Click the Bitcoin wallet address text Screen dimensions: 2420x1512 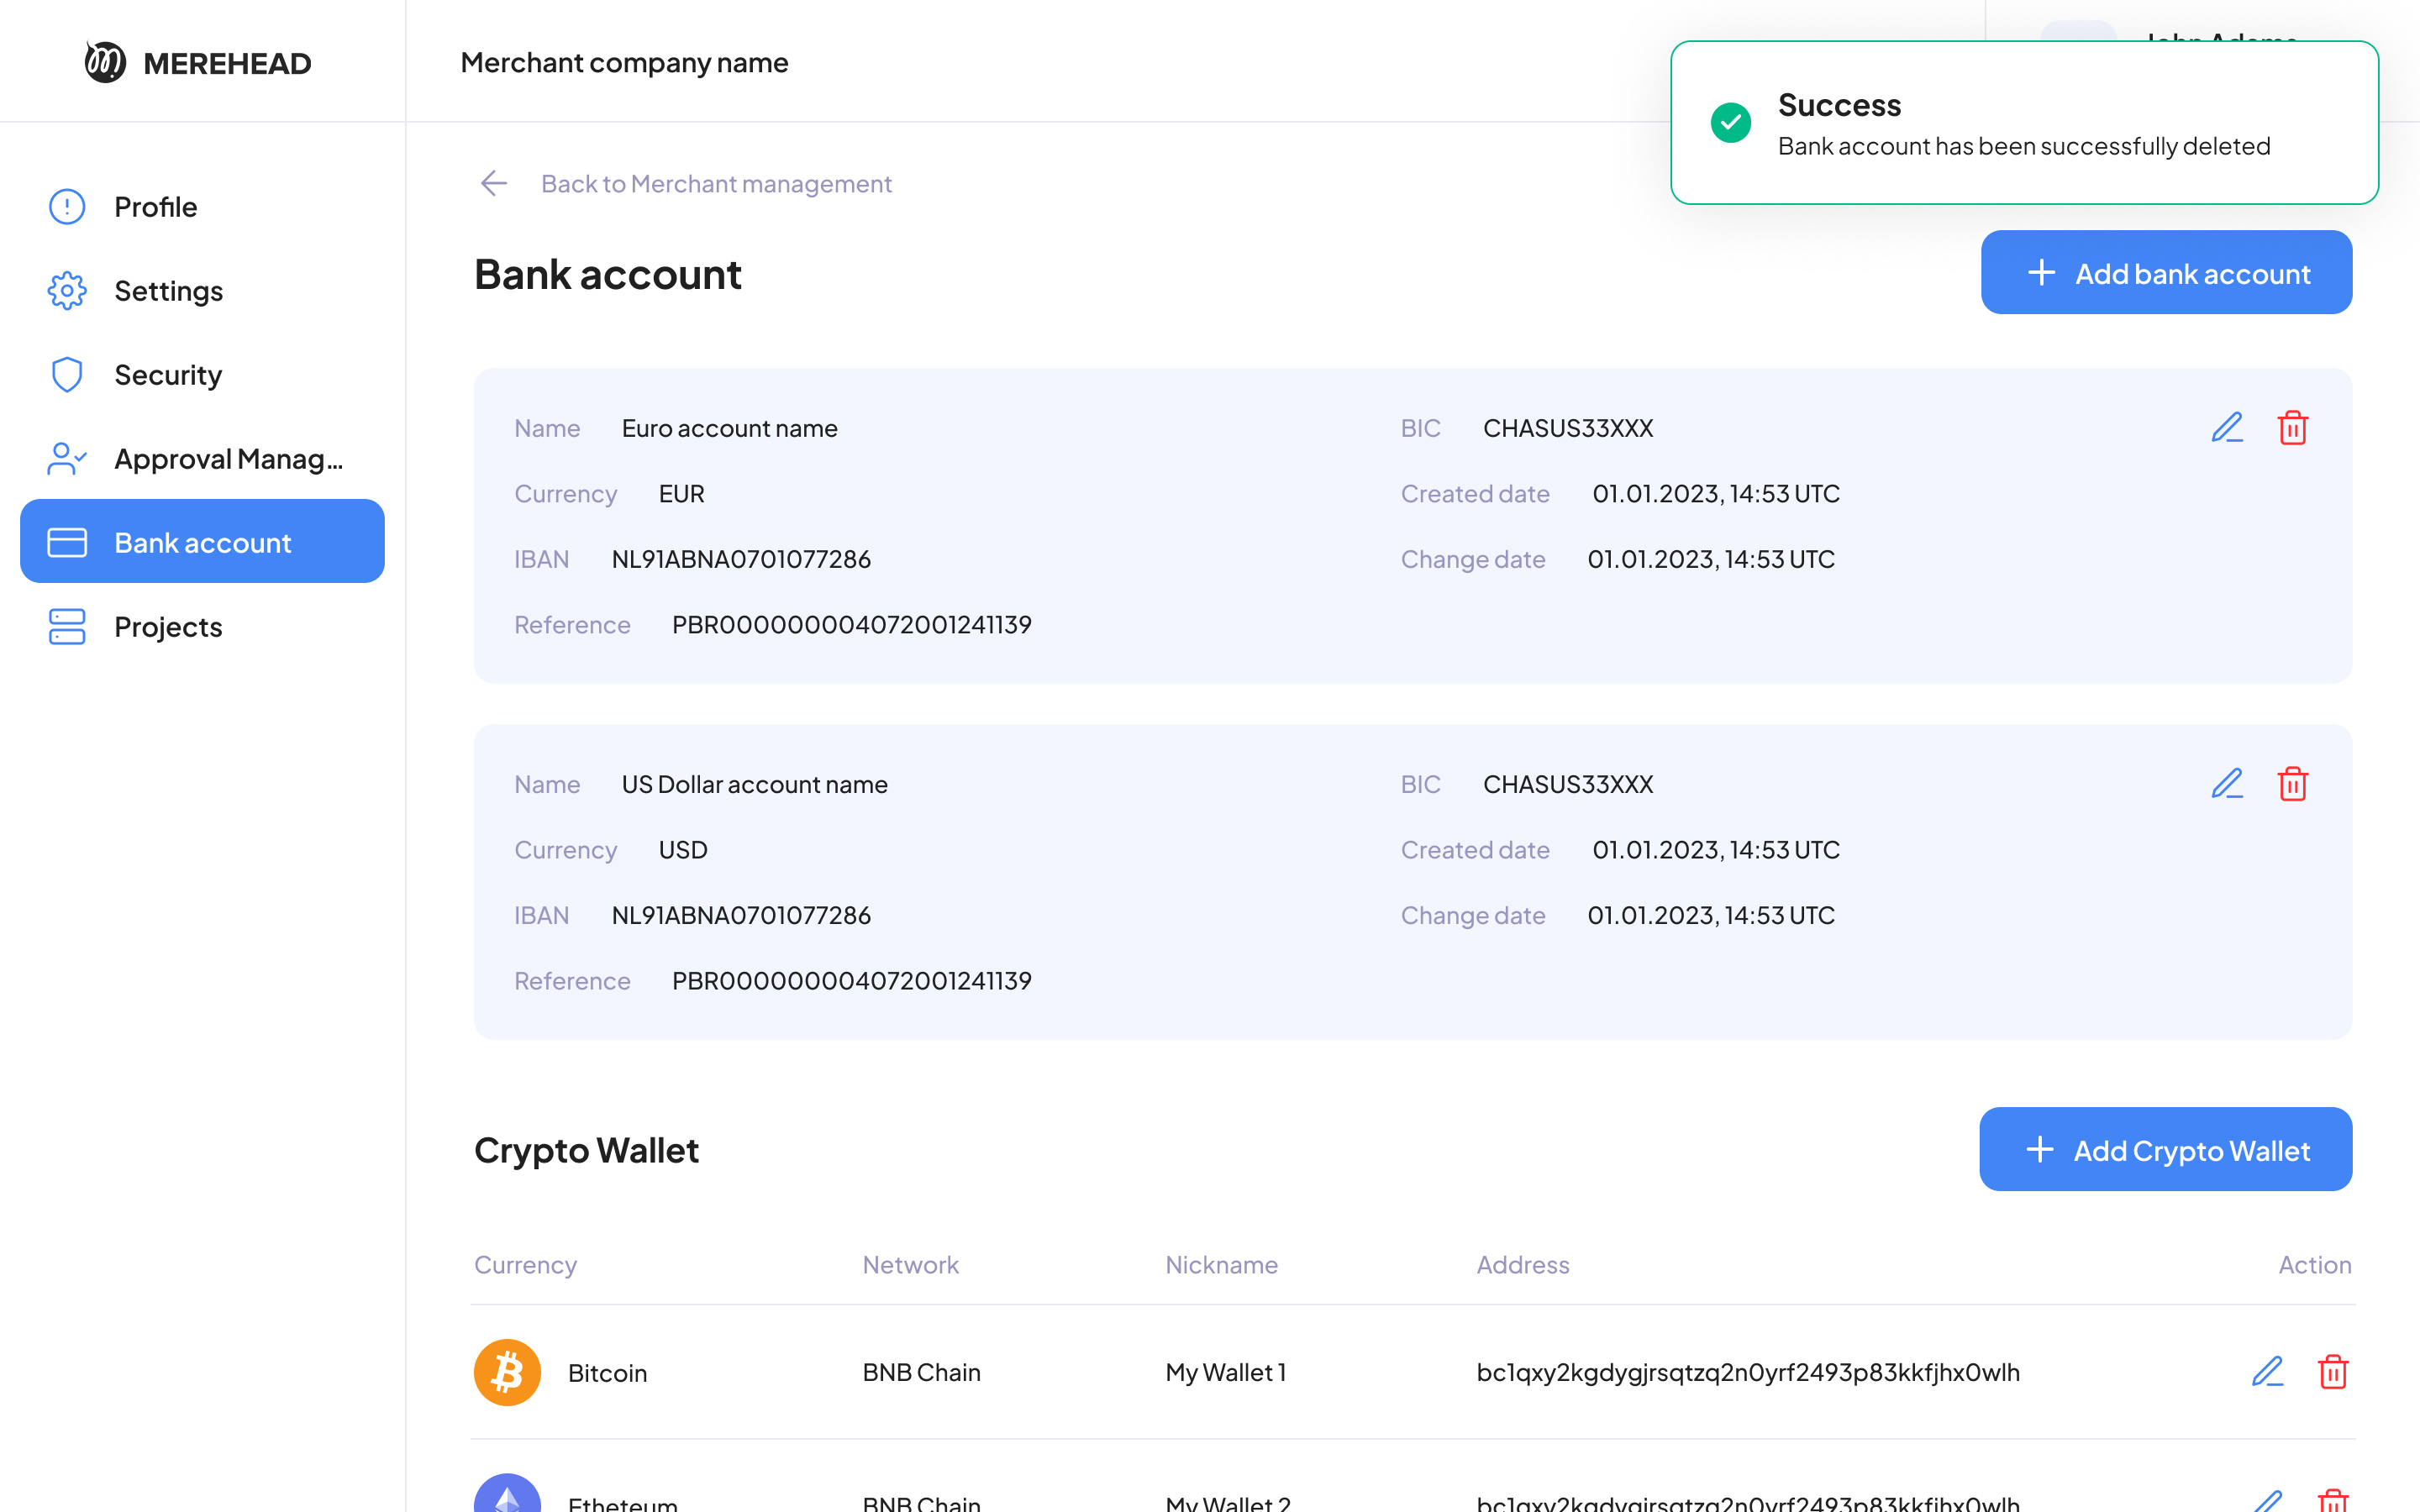1748,1372
